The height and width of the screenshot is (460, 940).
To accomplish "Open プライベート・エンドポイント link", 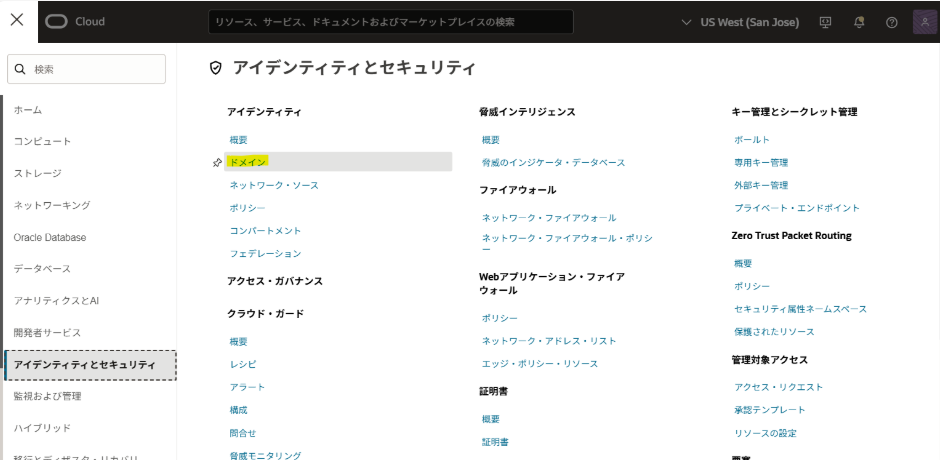I will coord(797,208).
